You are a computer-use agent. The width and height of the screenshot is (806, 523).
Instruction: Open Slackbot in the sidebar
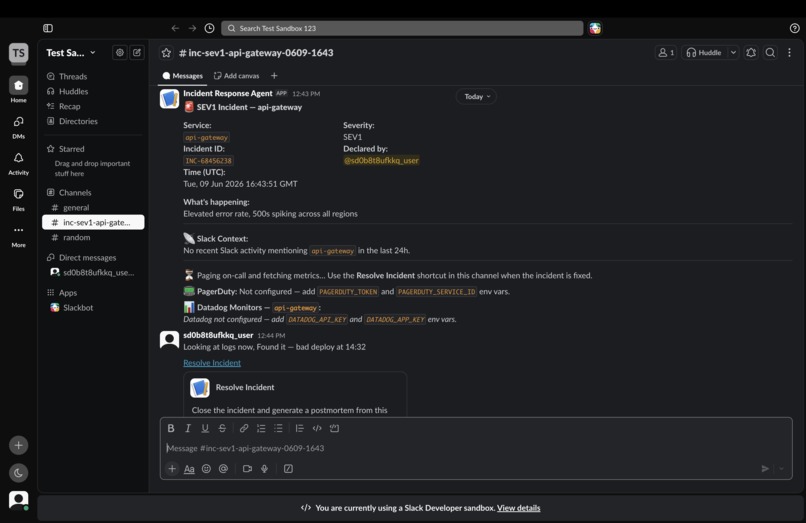[x=78, y=308]
